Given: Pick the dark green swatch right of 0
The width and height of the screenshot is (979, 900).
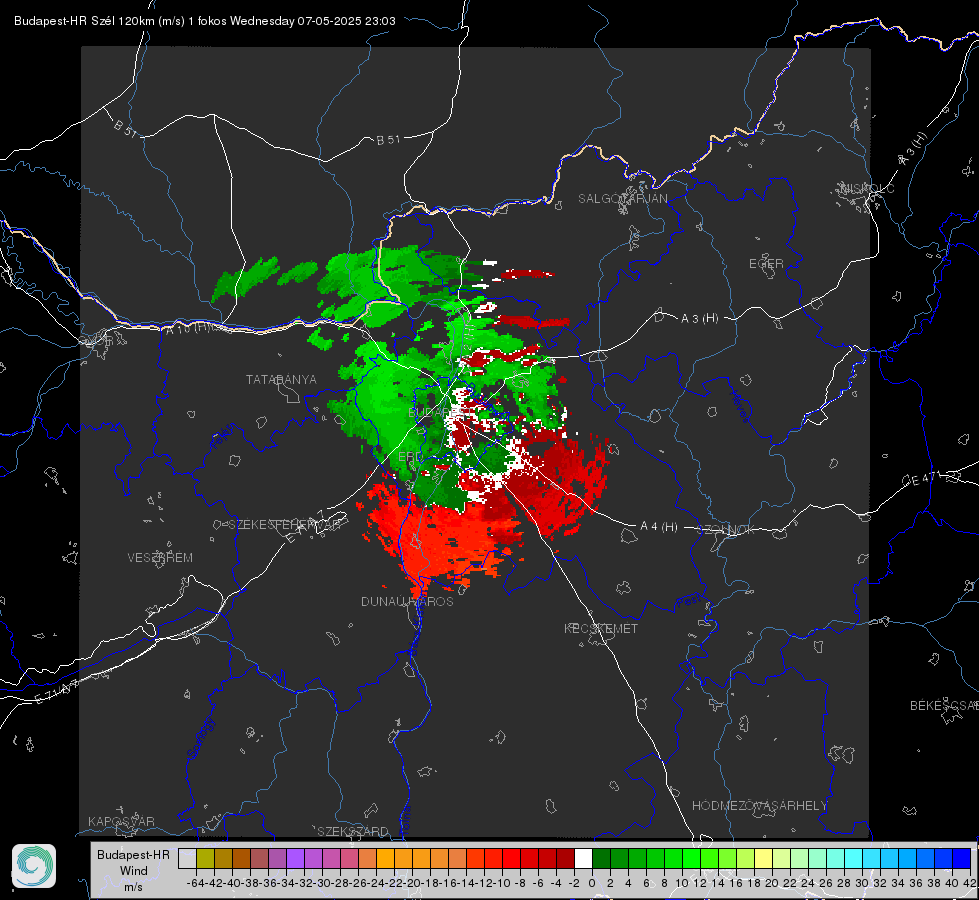Looking at the screenshot, I should 601,858.
